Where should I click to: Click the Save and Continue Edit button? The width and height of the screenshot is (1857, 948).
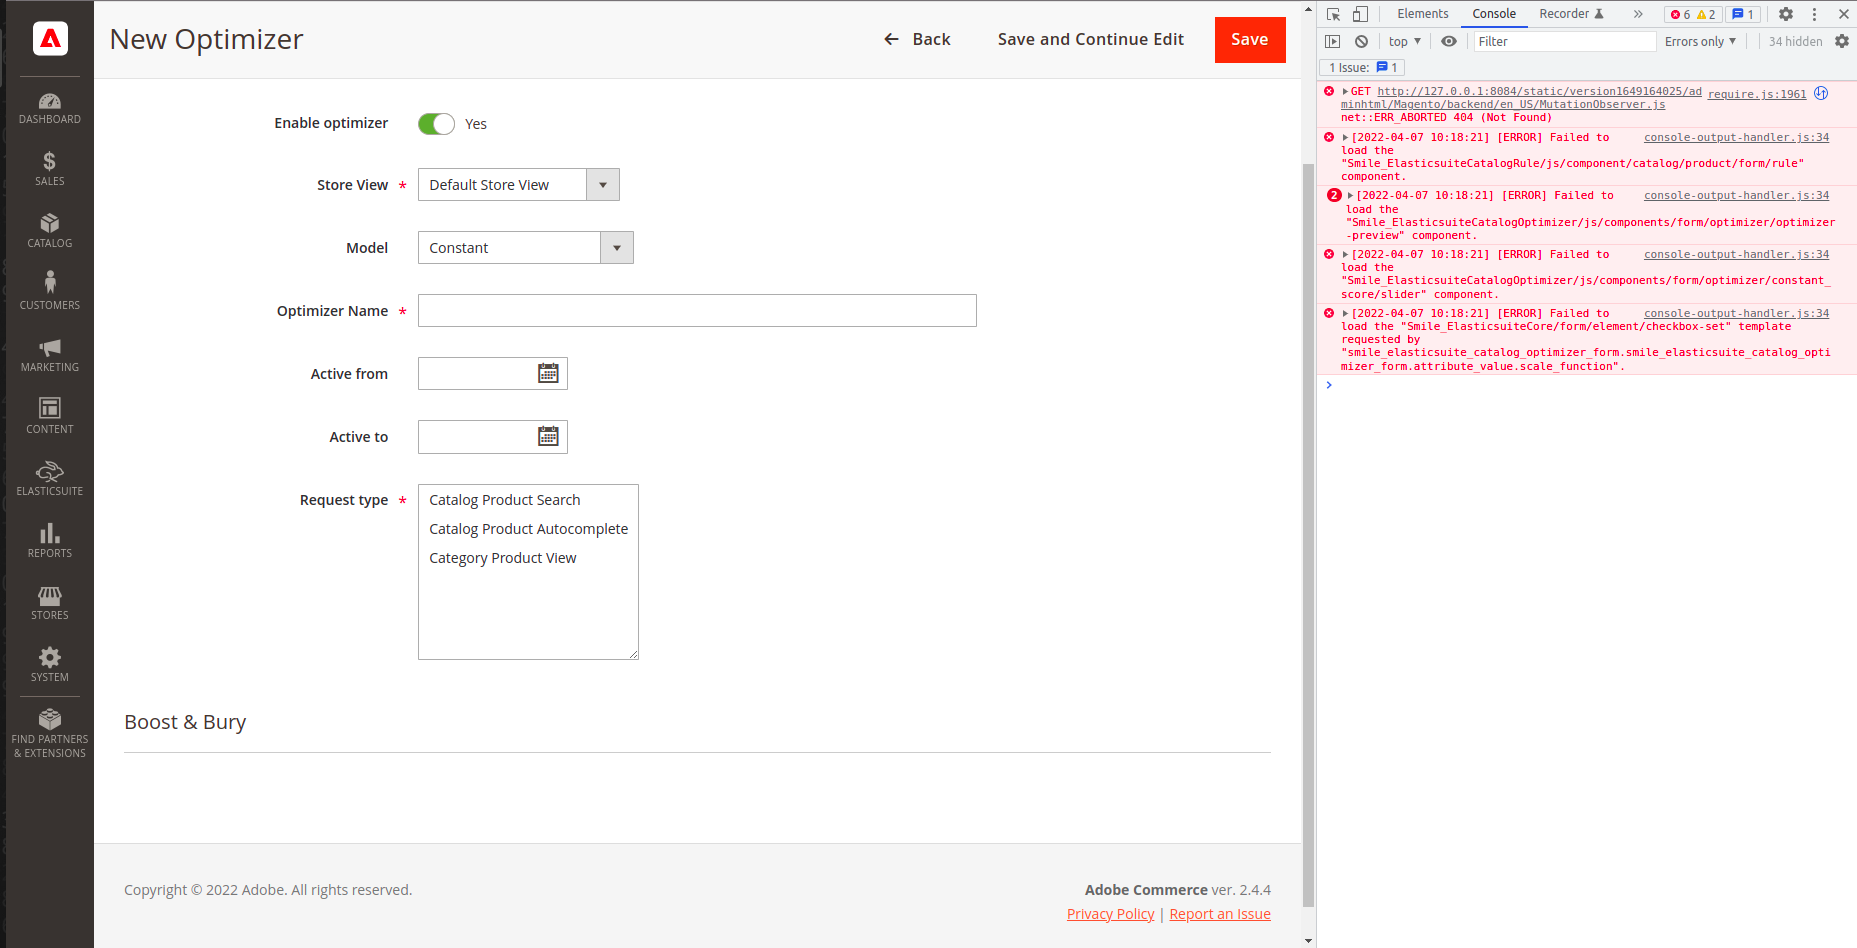coord(1090,39)
